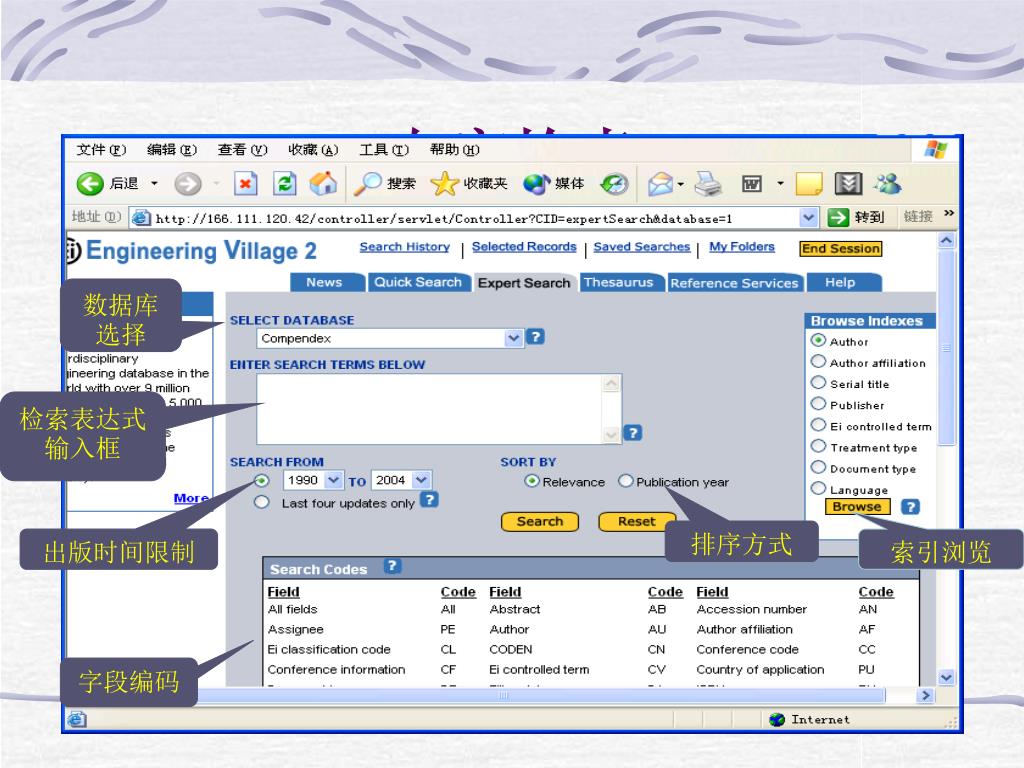Viewport: 1024px width, 768px height.
Task: Open the 1990 start year dropdown
Action: 333,481
